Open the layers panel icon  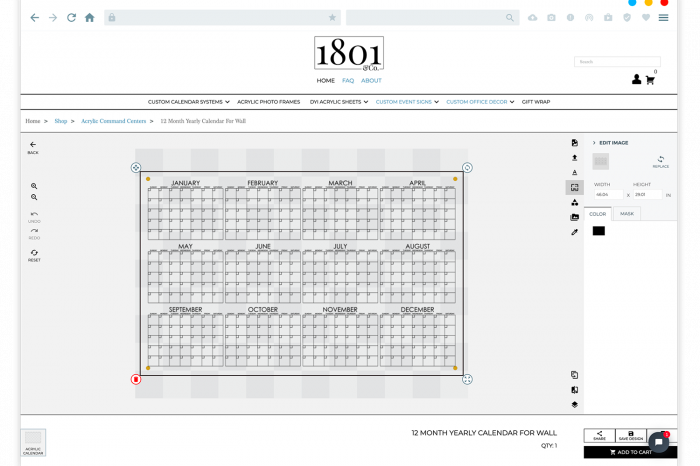point(575,405)
